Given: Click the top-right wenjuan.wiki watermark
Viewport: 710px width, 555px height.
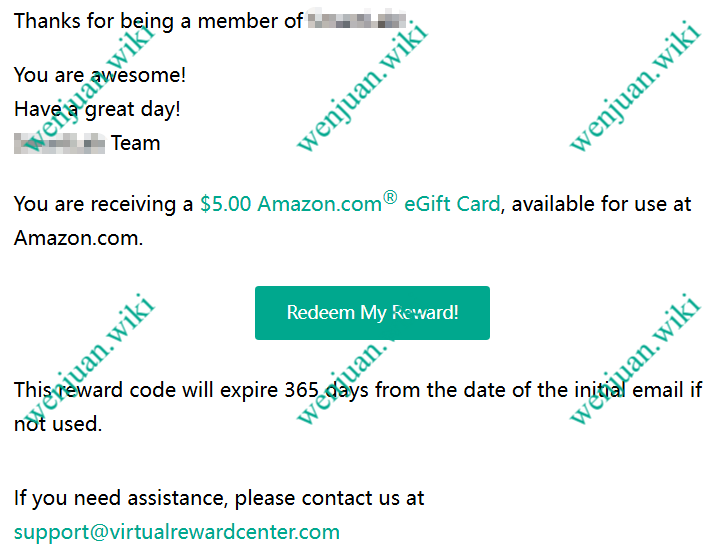Looking at the screenshot, I should click(x=636, y=86).
